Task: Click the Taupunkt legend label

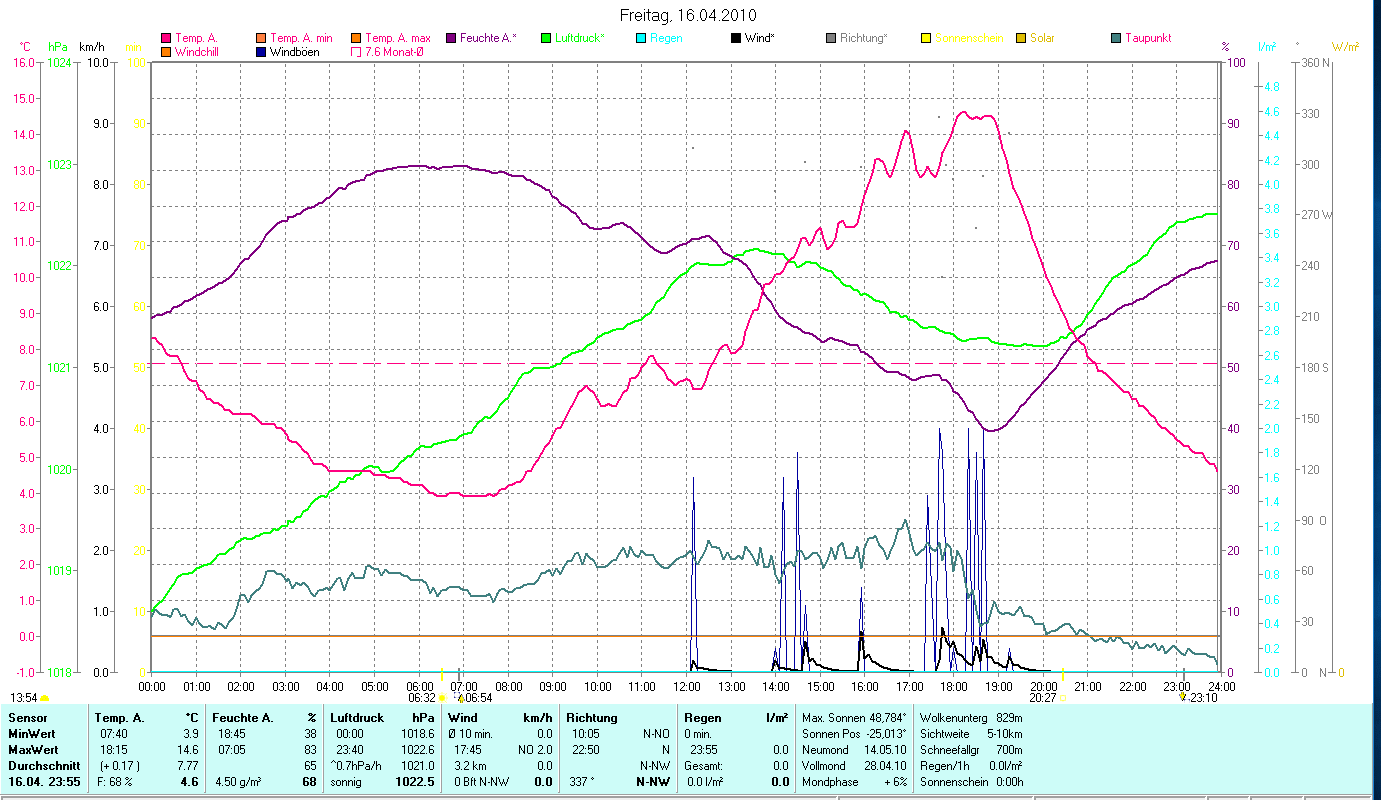Action: click(1148, 38)
